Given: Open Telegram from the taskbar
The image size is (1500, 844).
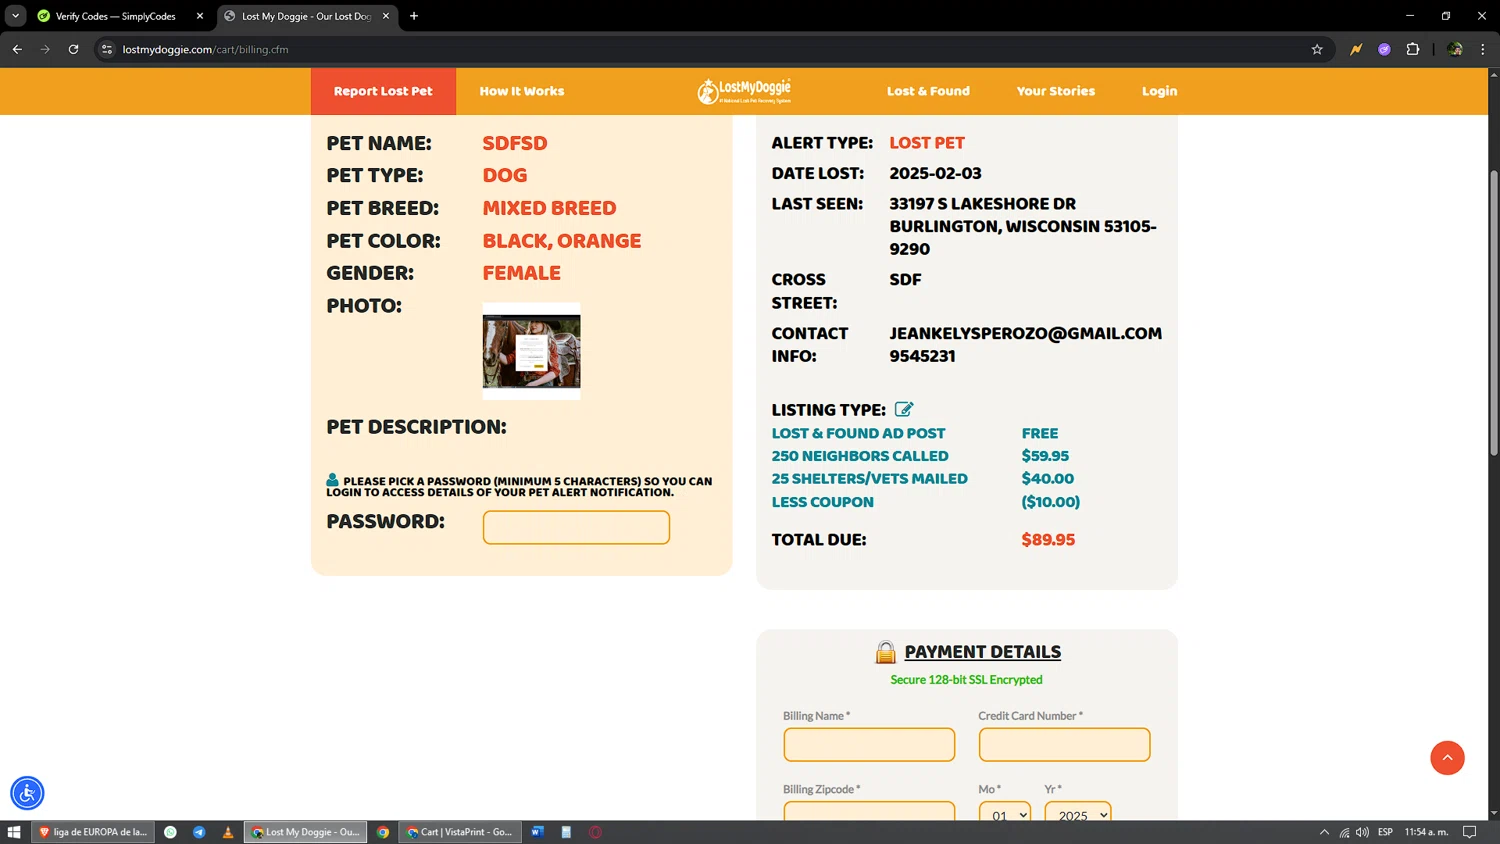Looking at the screenshot, I should (199, 832).
